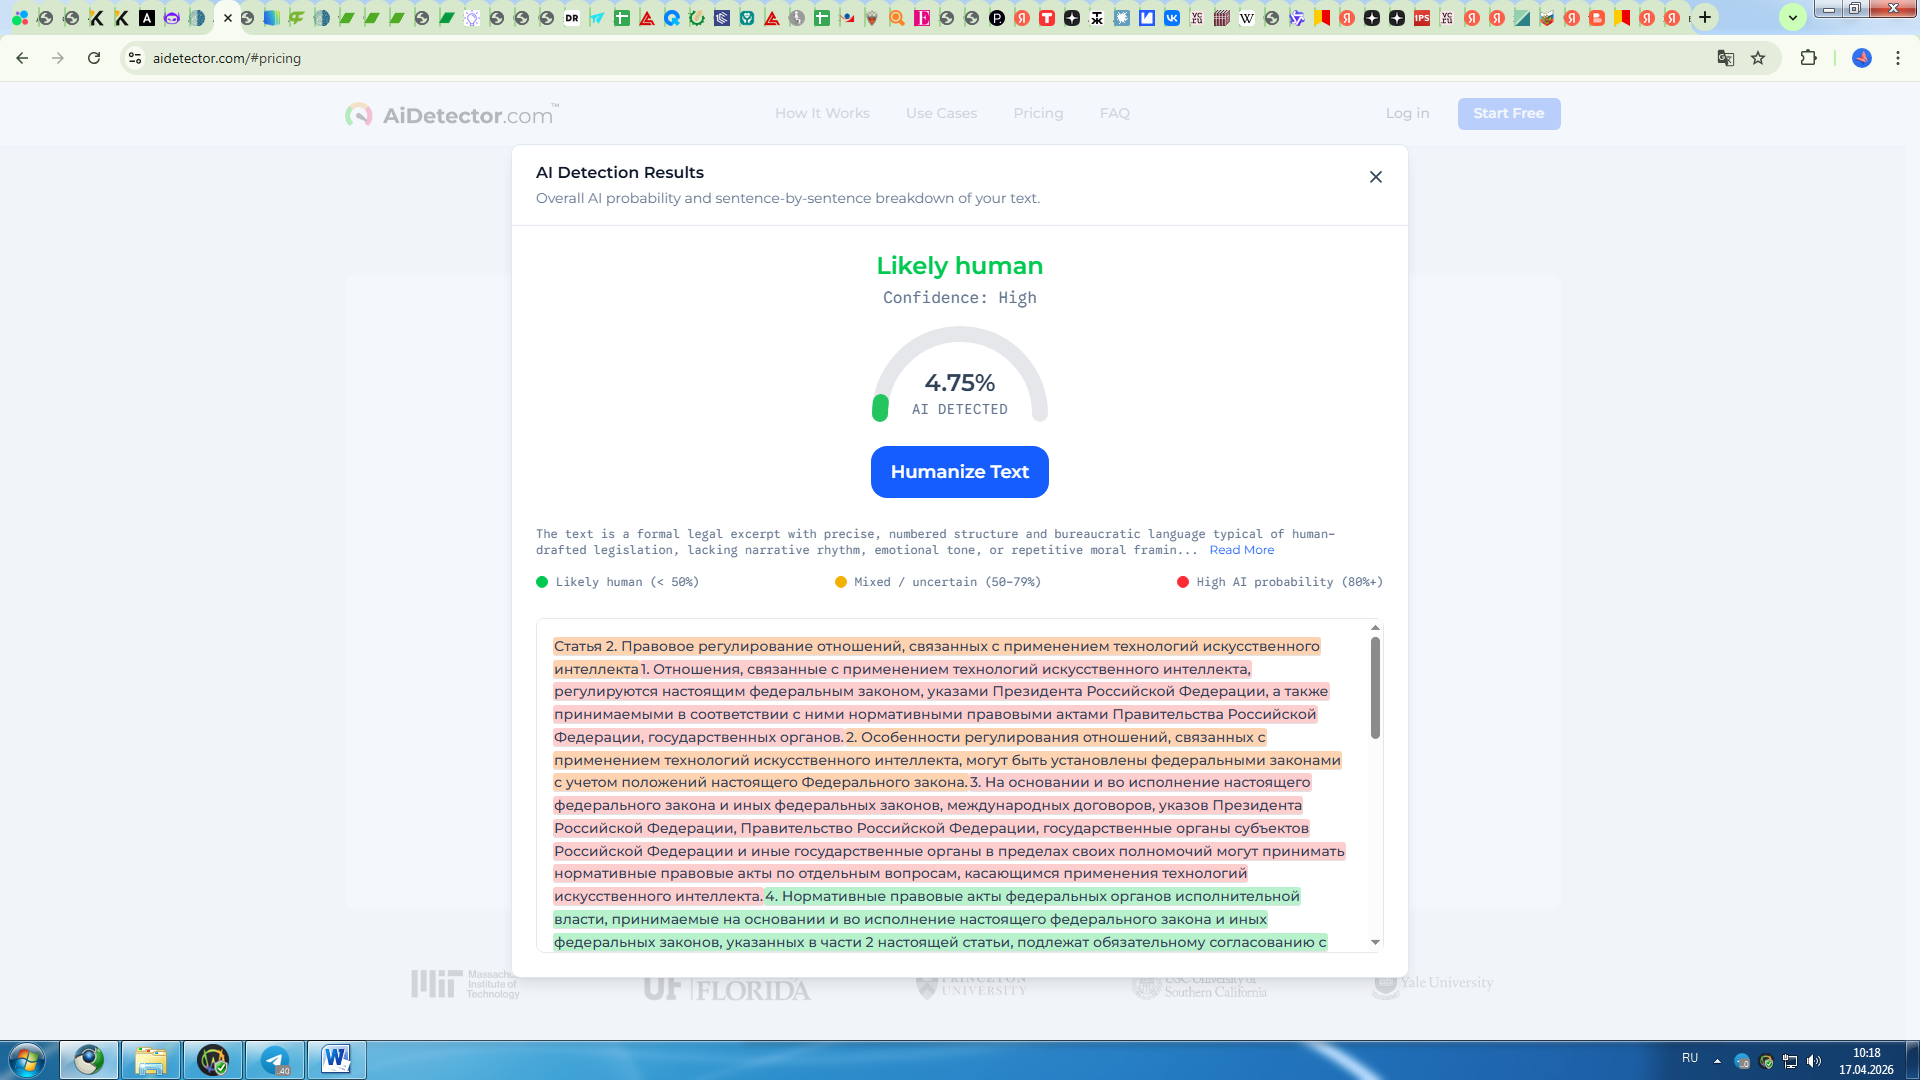This screenshot has height=1080, width=1920.
Task: Switch to the red IPS tab
Action: tap(1422, 18)
